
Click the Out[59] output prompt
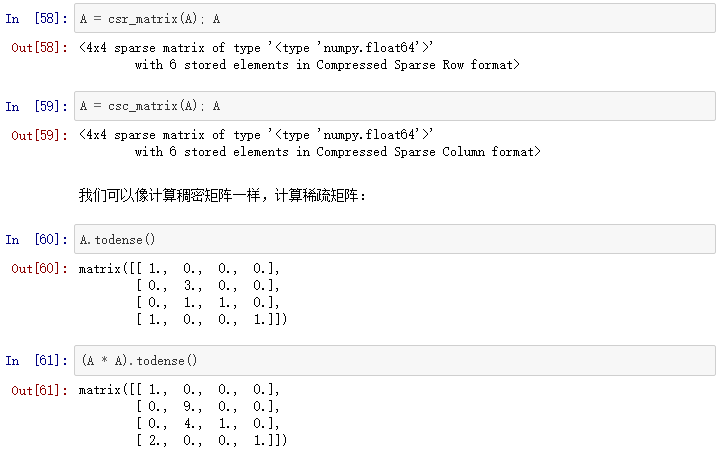[x=36, y=135]
